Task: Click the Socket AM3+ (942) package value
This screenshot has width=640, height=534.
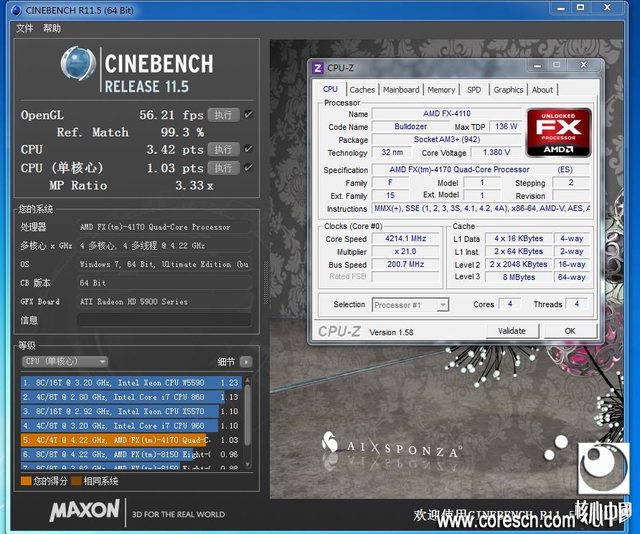Action: (447, 139)
